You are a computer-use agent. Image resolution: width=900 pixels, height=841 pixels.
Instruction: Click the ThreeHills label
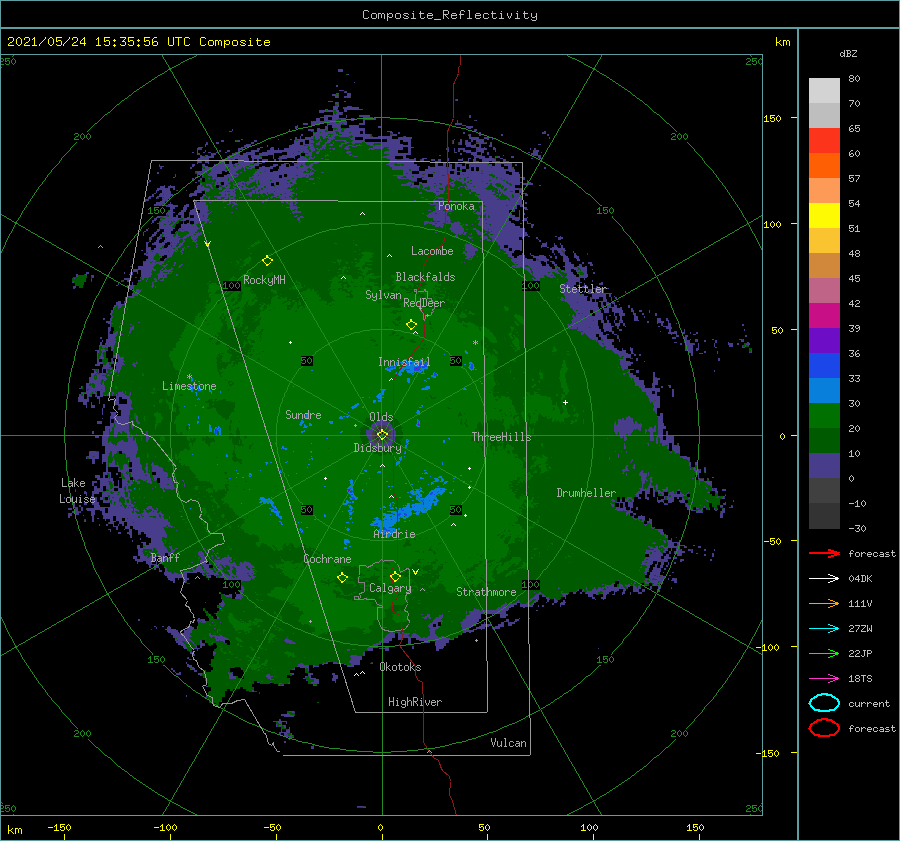pyautogui.click(x=502, y=437)
